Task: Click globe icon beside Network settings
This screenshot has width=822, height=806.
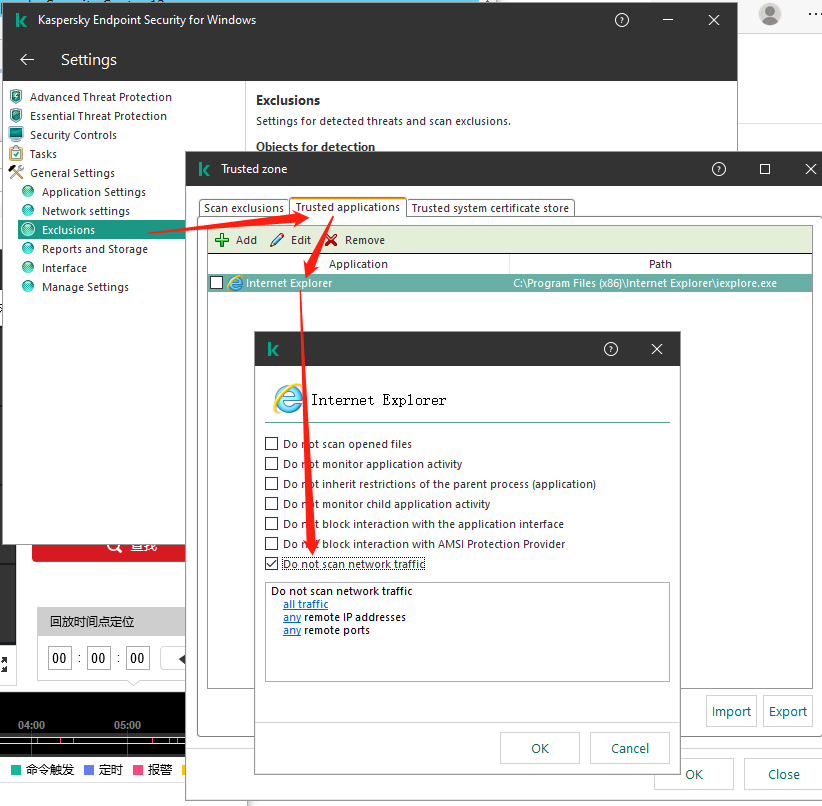Action: tap(28, 210)
